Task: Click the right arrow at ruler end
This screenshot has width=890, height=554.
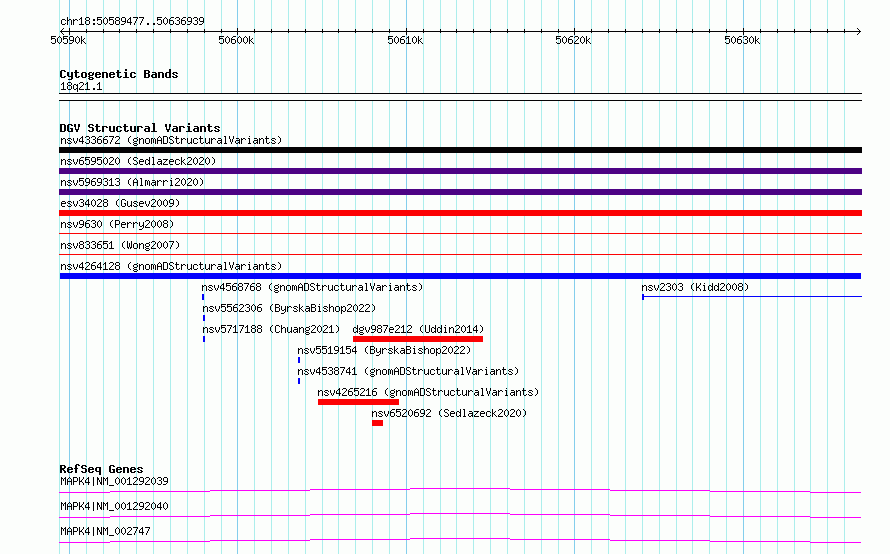Action: click(858, 31)
